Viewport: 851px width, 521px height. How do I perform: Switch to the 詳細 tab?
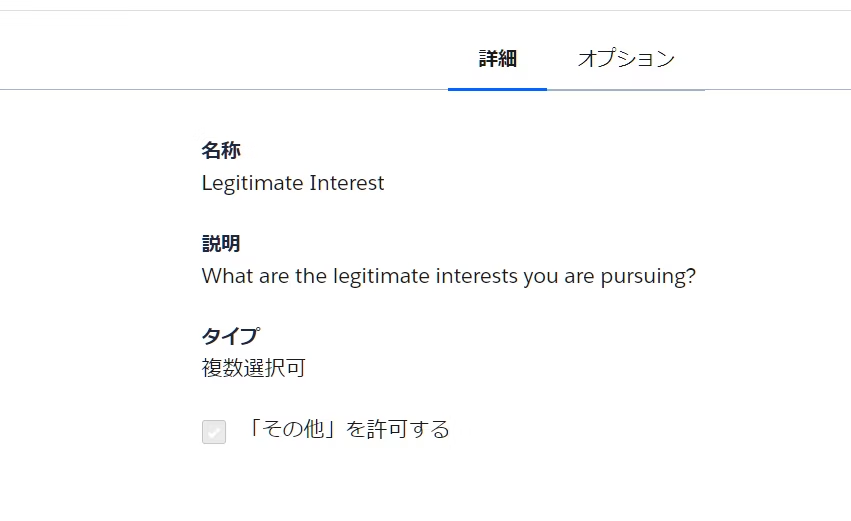point(497,59)
